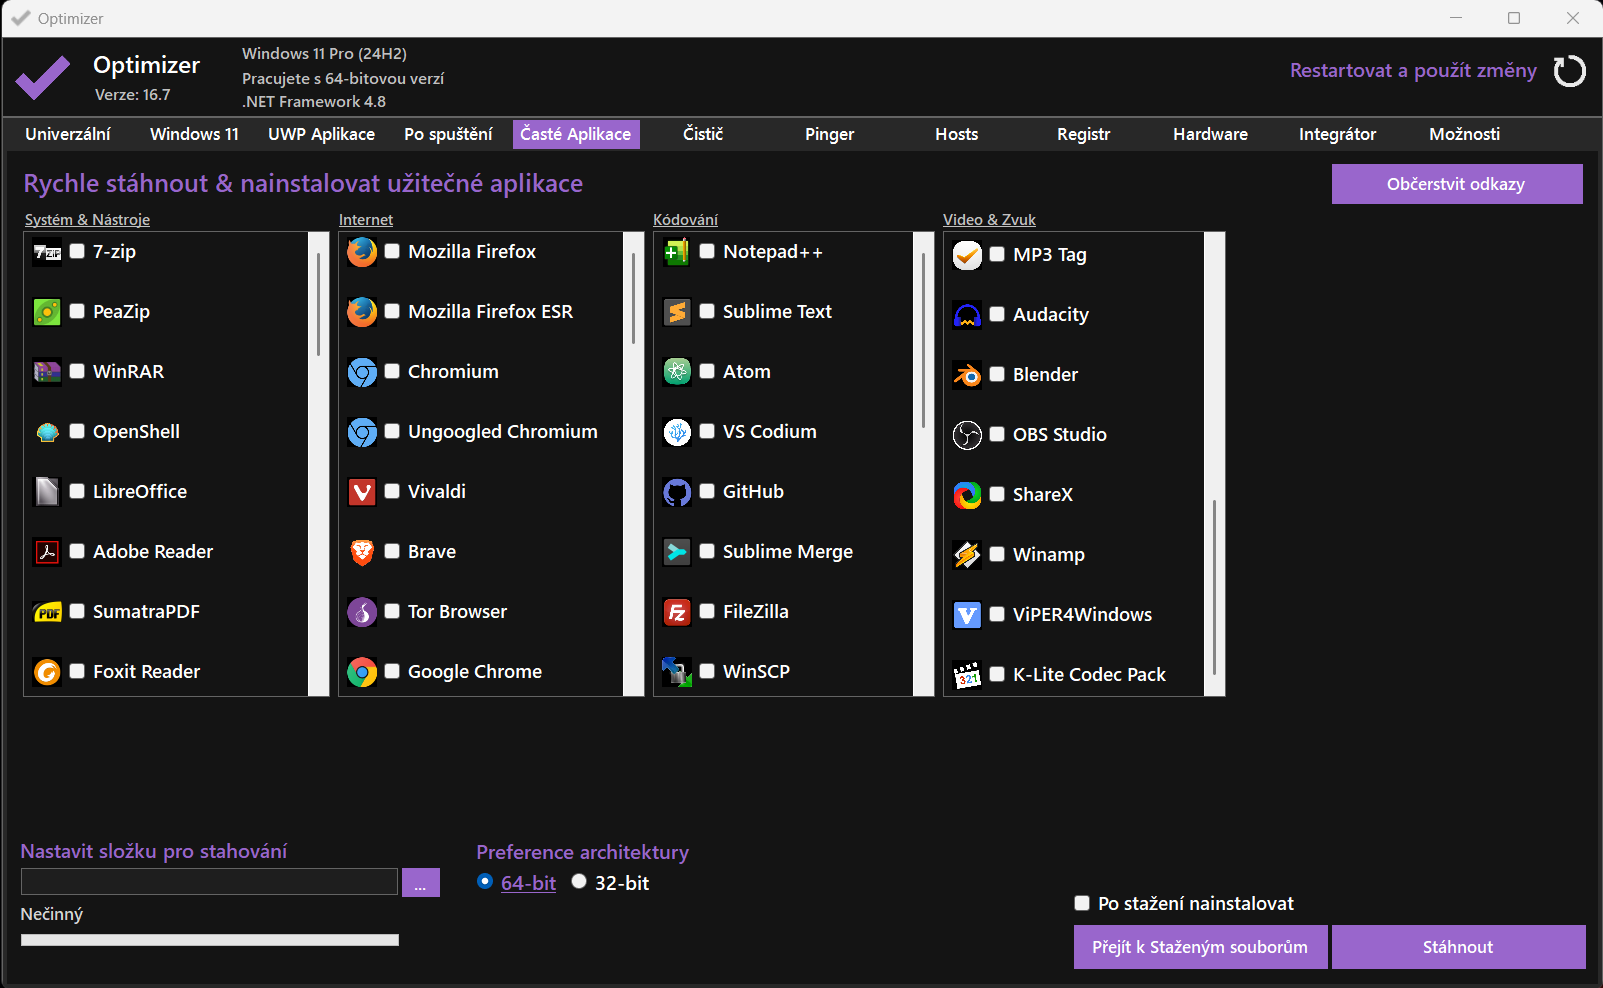Click the ViPER4Windows icon
Viewport: 1603px width, 988px height.
tap(967, 615)
